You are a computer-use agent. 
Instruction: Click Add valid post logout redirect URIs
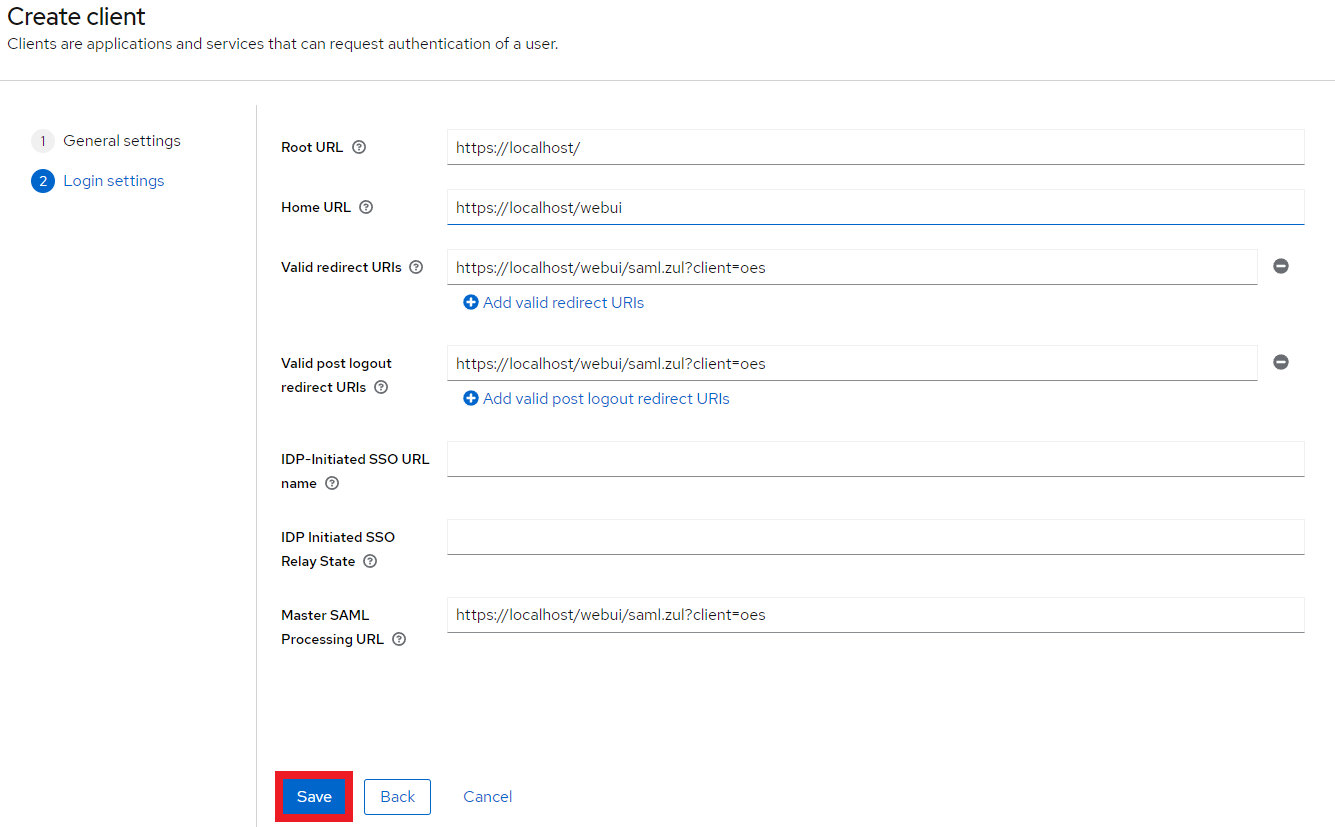(596, 398)
